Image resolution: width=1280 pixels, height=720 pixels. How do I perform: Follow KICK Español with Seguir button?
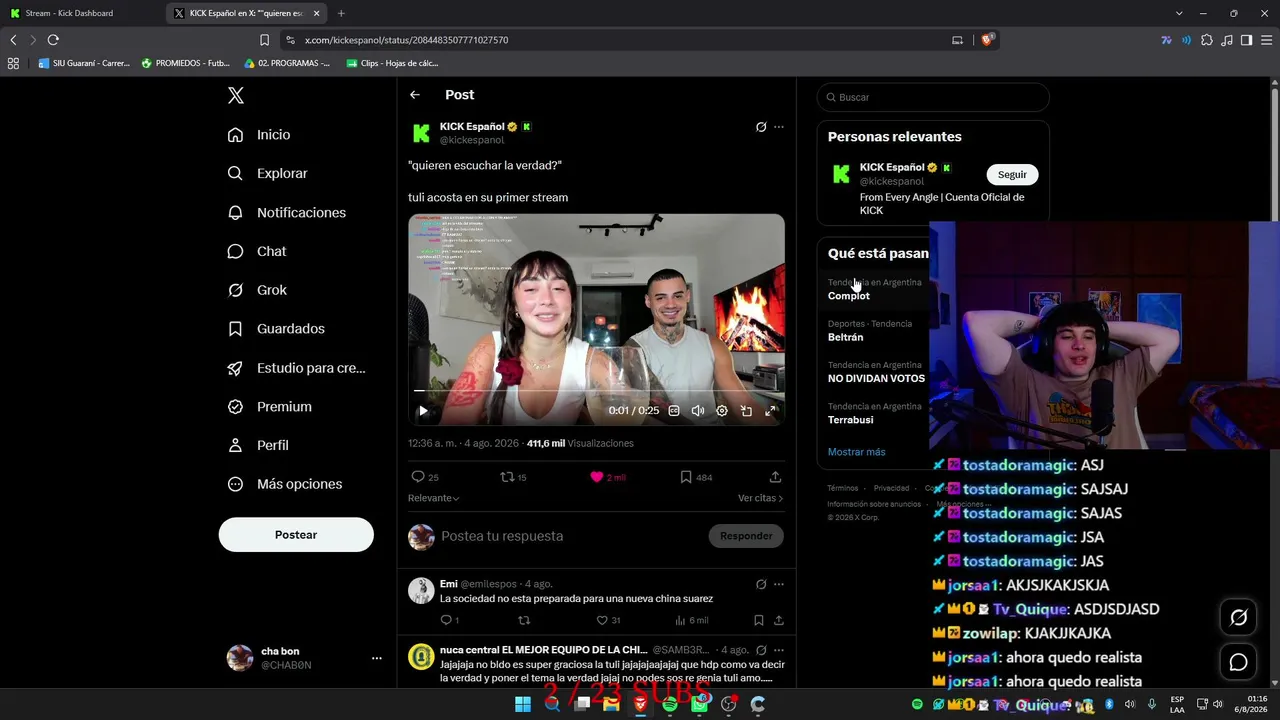(x=1012, y=174)
